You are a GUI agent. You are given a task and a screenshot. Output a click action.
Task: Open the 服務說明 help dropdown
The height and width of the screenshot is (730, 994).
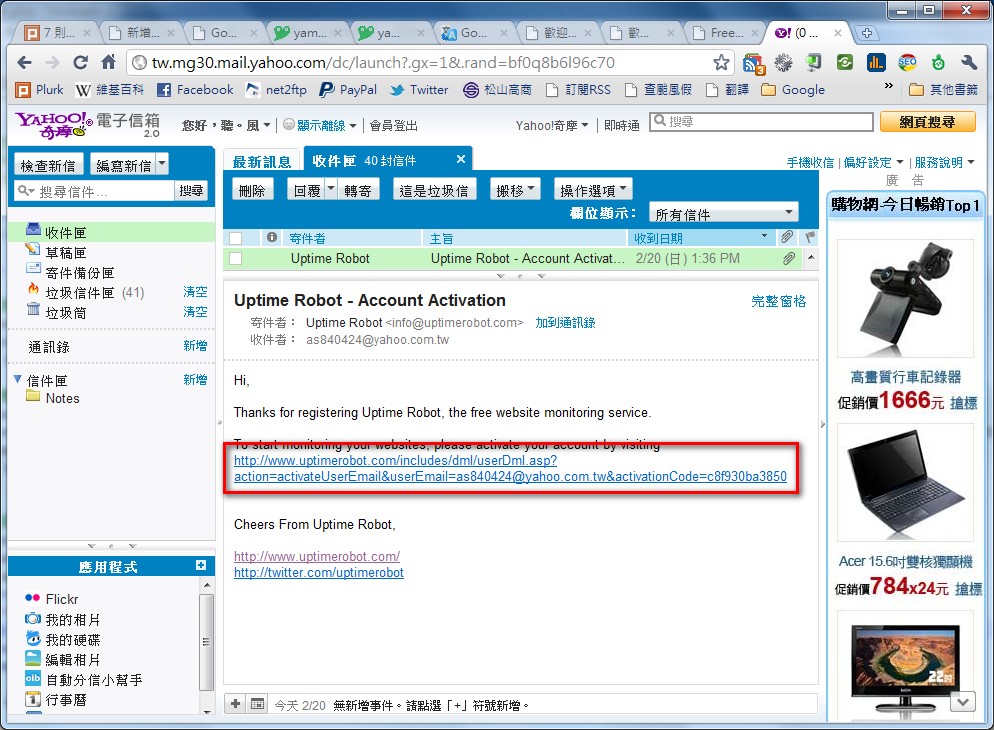[x=944, y=162]
